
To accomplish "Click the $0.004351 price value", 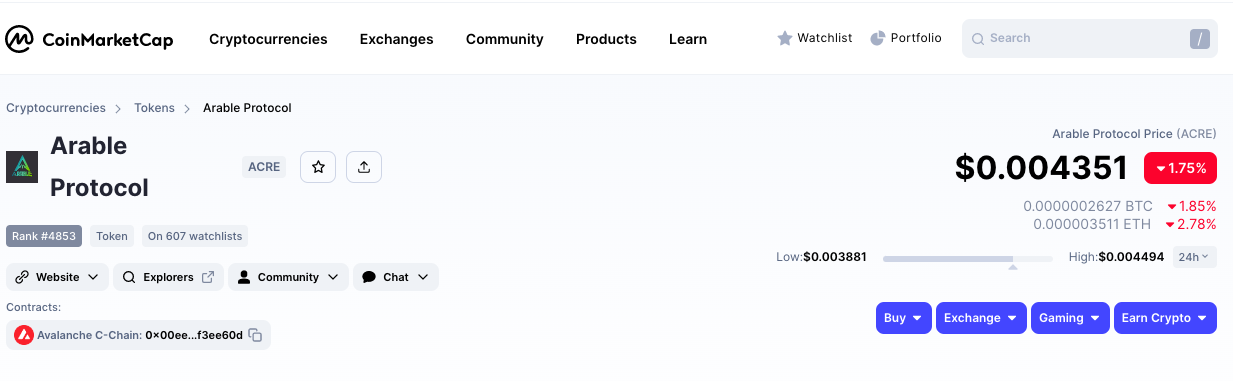I will (1041, 168).
